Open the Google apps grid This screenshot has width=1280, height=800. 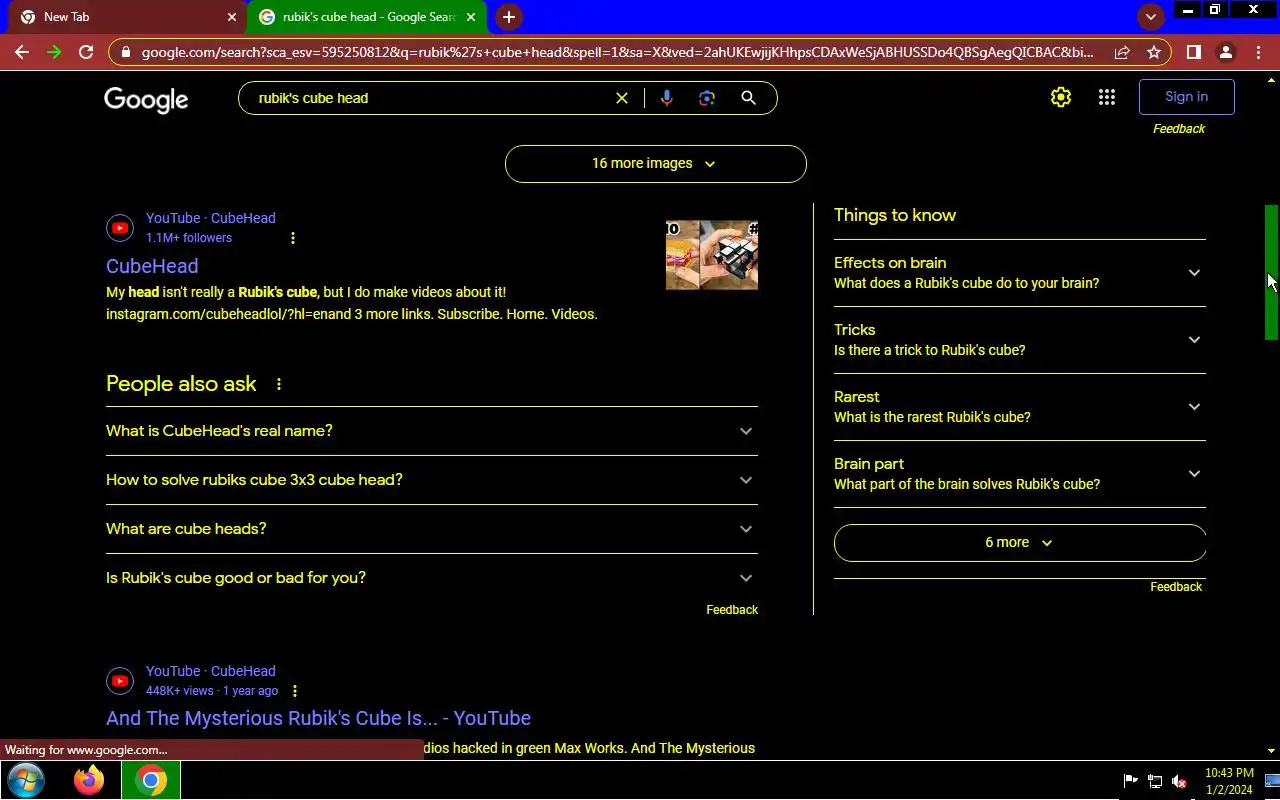pos(1107,97)
